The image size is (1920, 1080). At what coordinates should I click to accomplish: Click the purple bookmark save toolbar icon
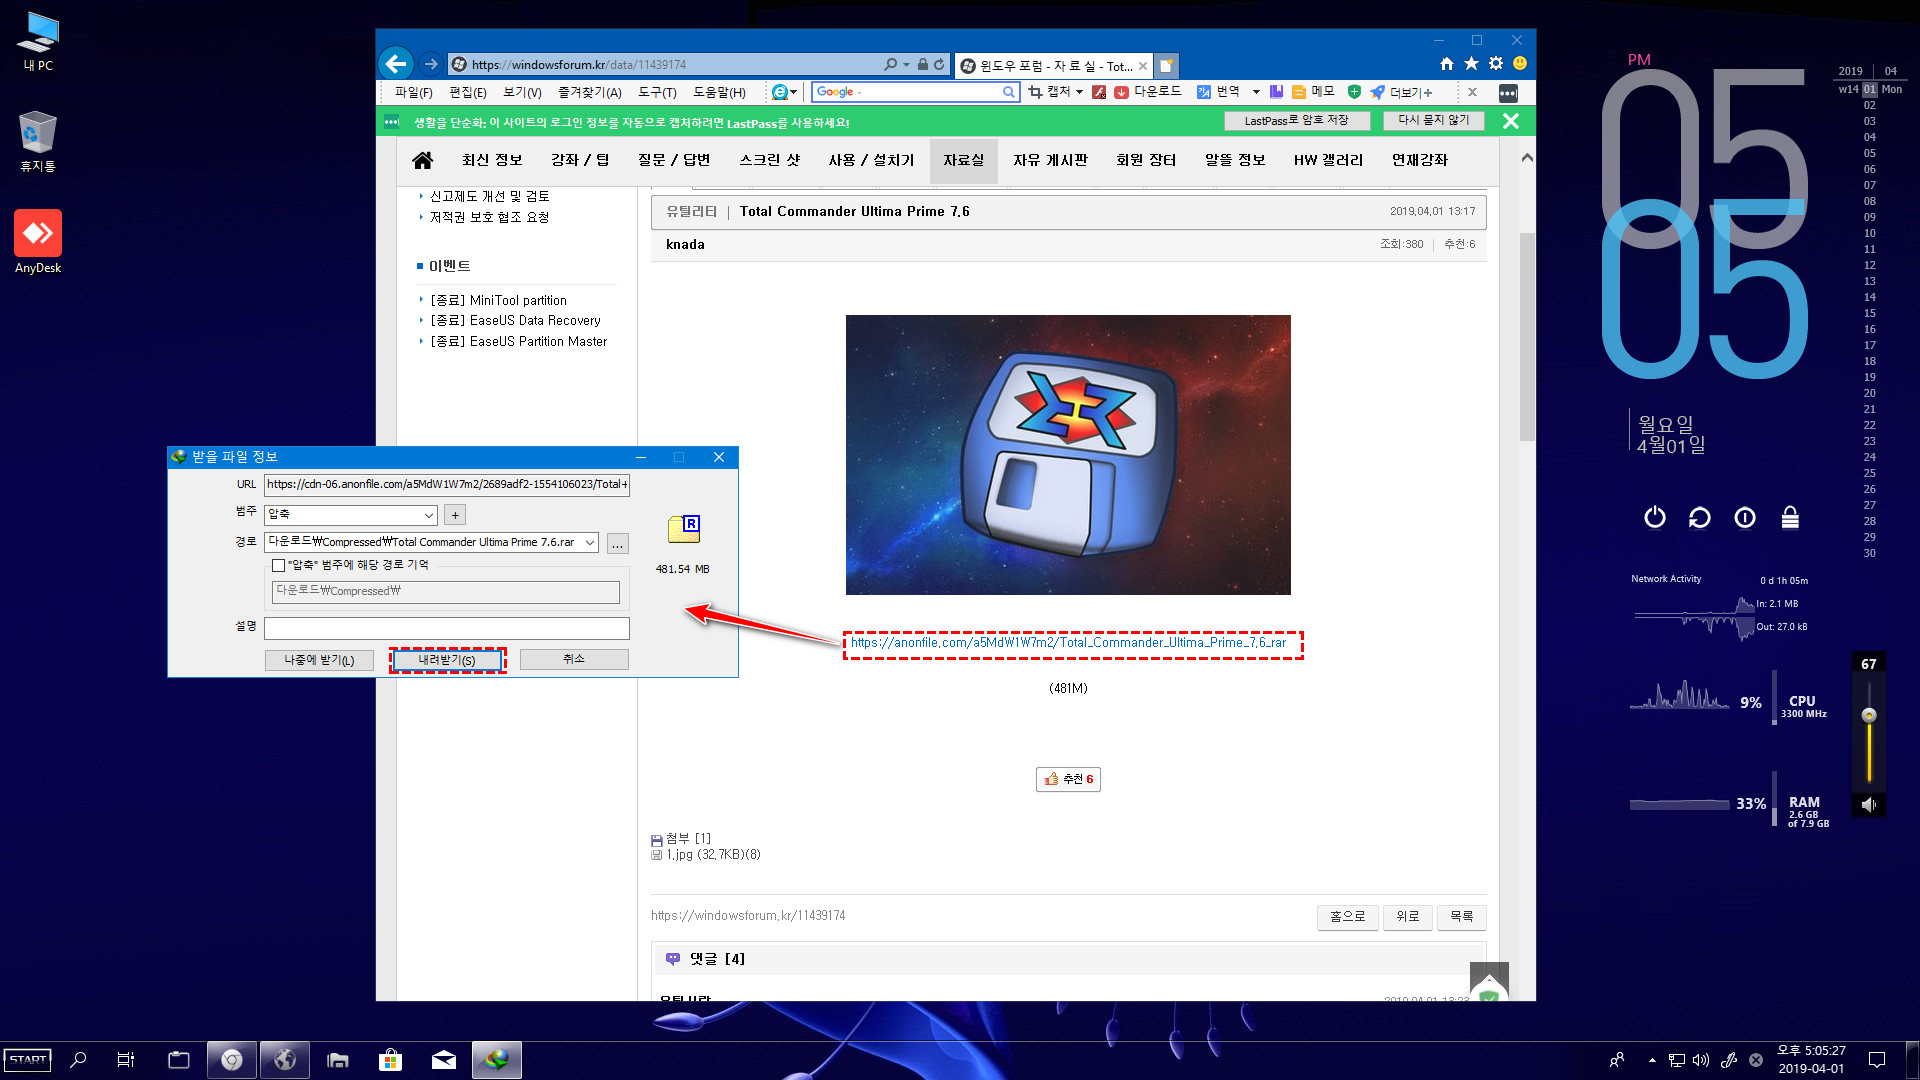[1276, 92]
